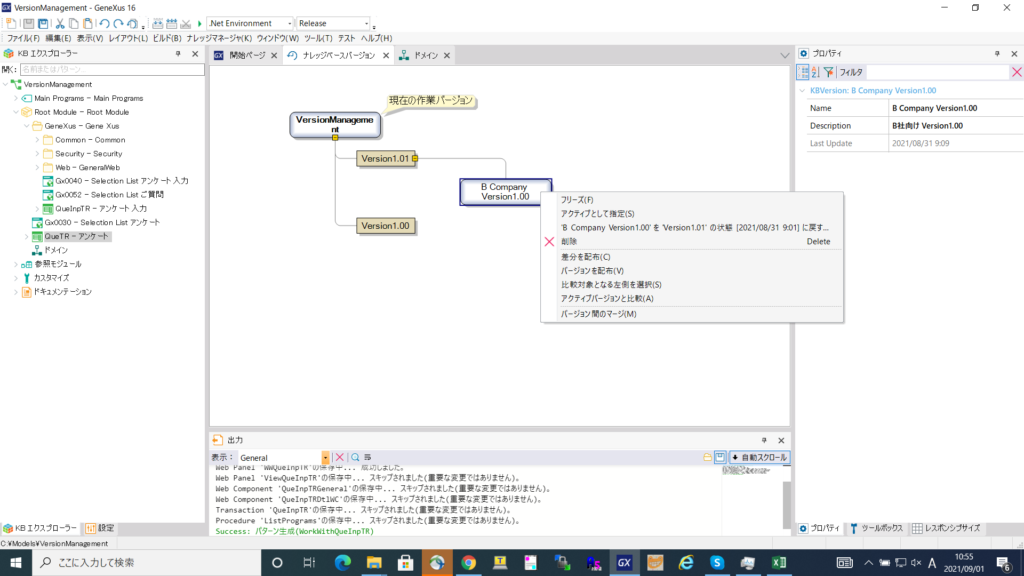Pin the KB Explorer panel

pyautogui.click(x=178, y=54)
